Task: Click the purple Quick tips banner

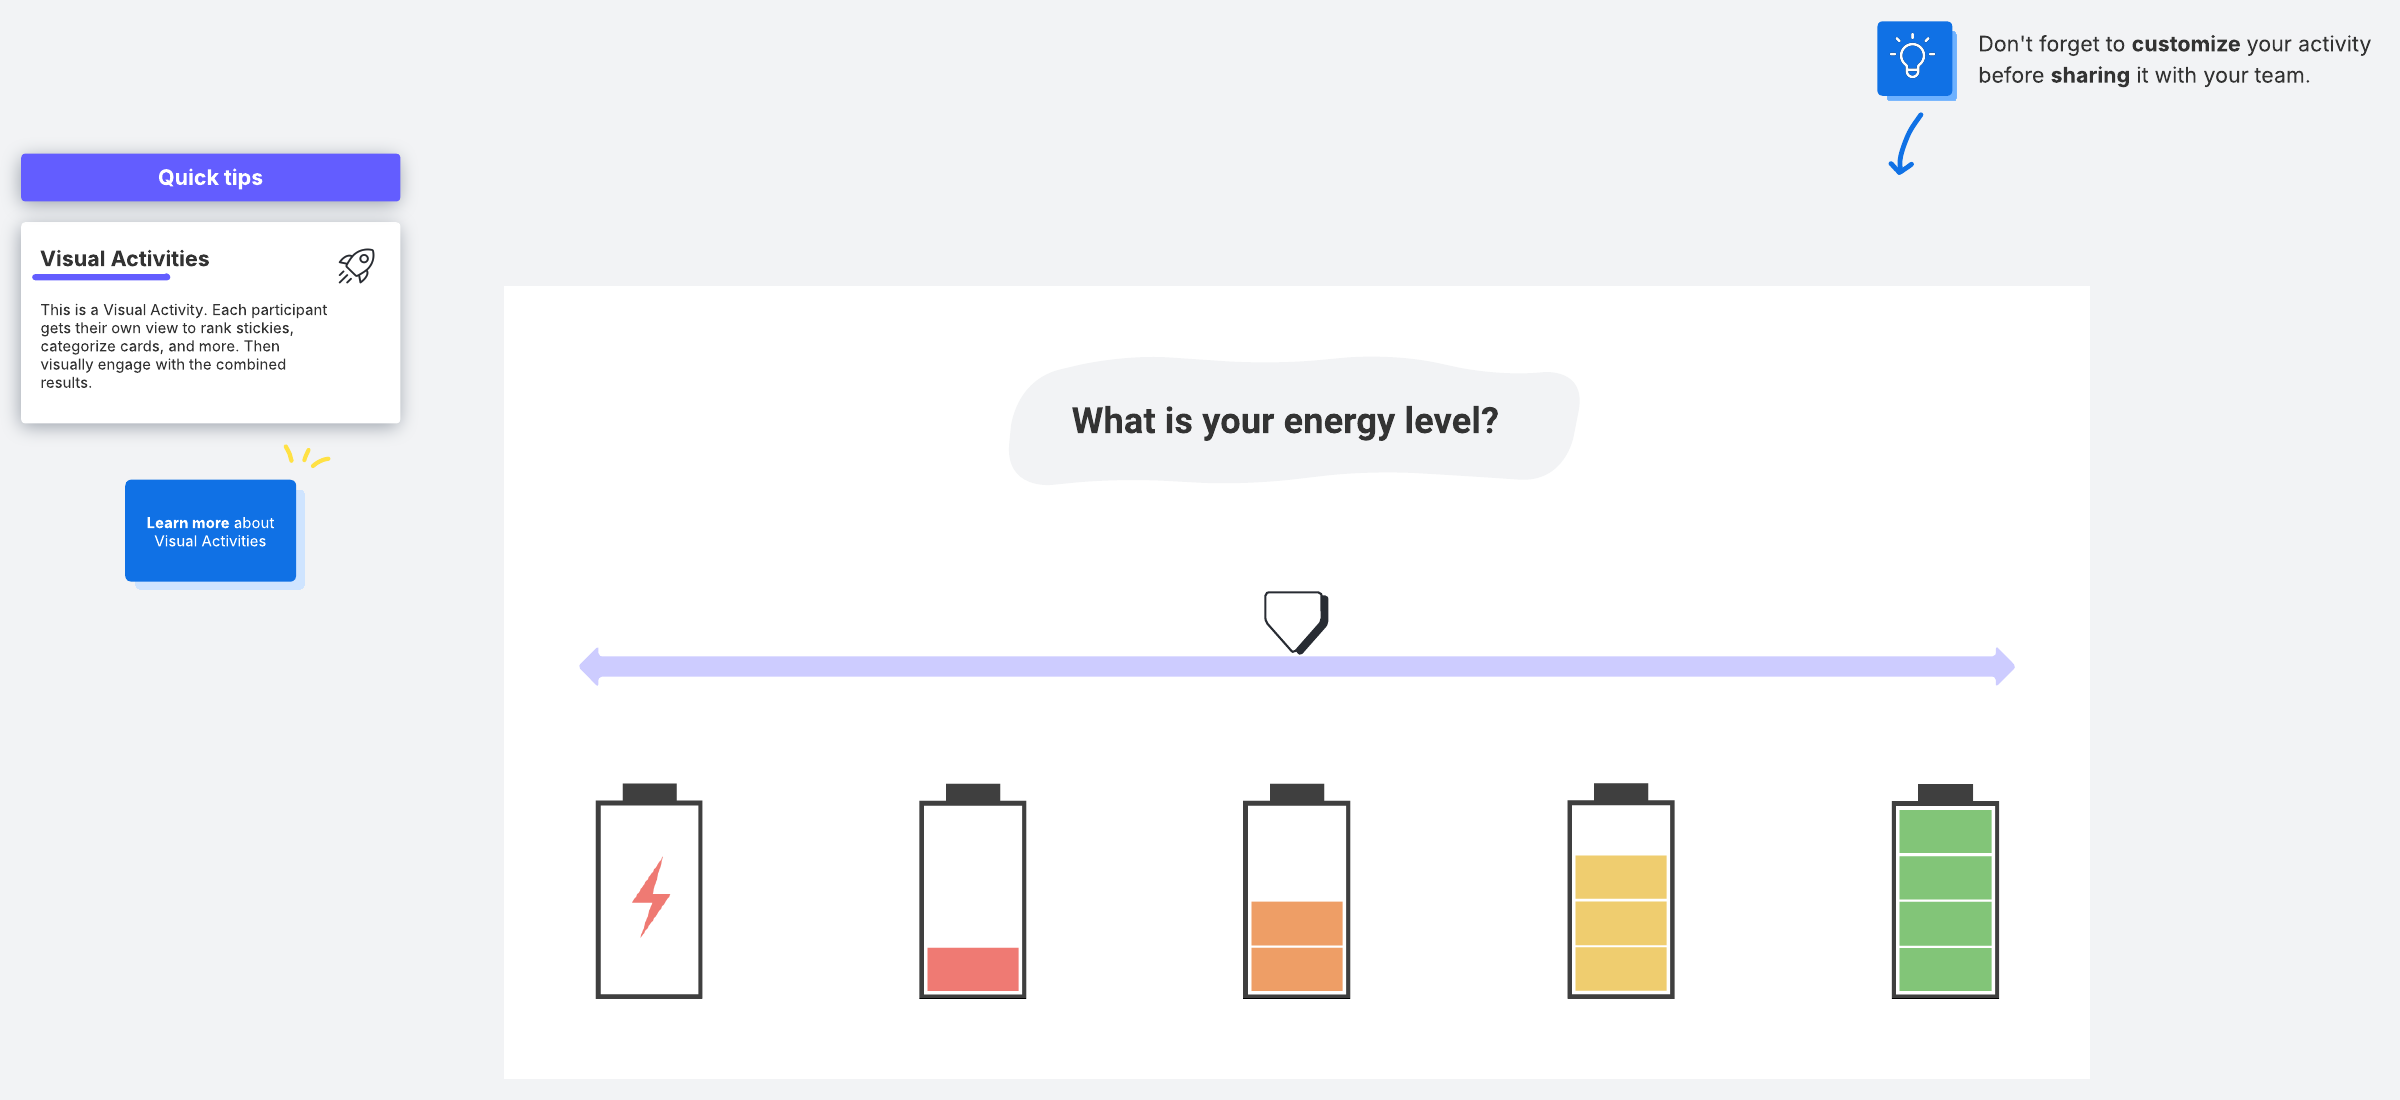Action: pos(210,177)
